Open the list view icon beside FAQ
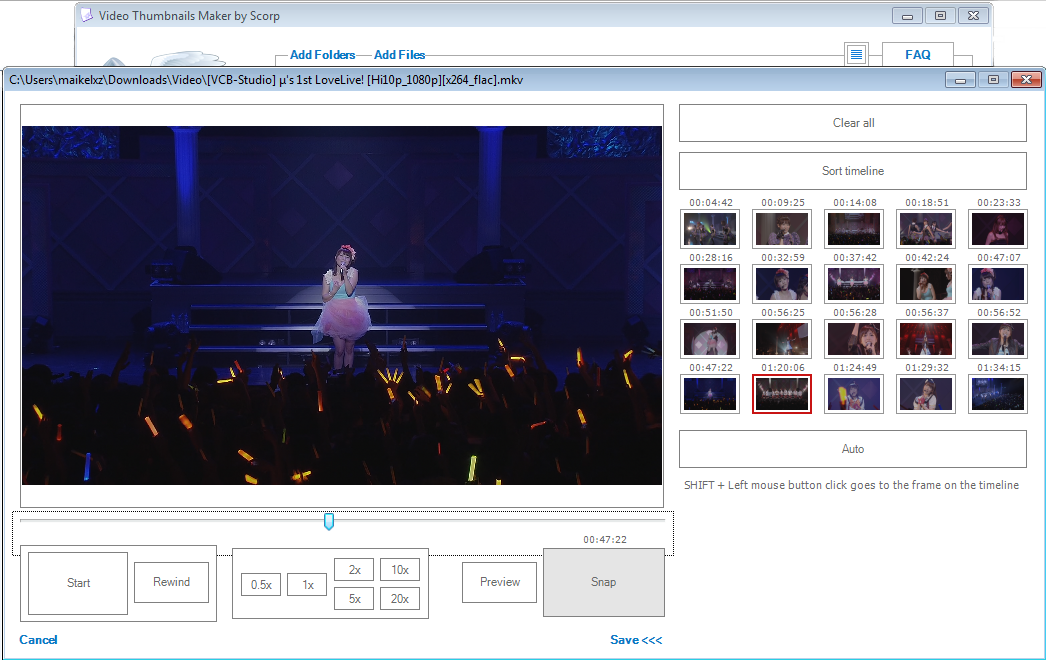Screen dimensions: 1046x660 [856, 54]
